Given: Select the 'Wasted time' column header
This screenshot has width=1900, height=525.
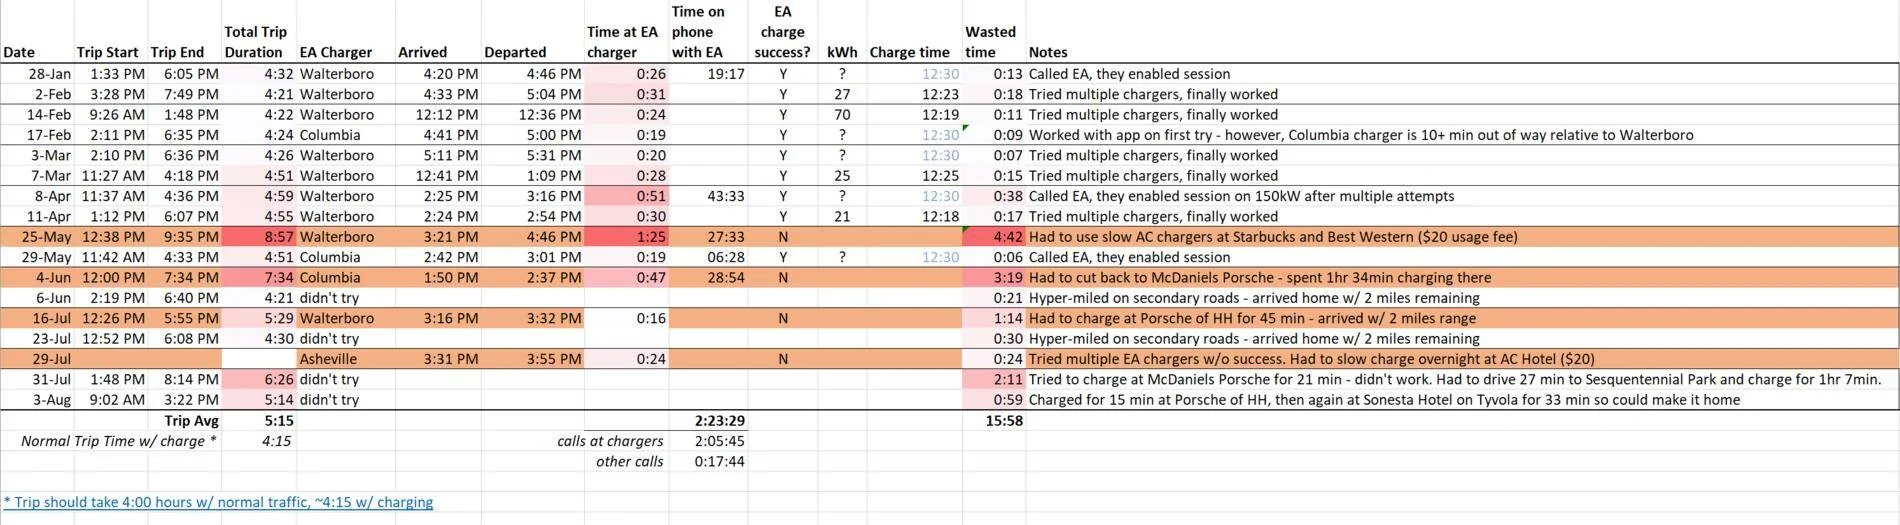Looking at the screenshot, I should pos(993,42).
